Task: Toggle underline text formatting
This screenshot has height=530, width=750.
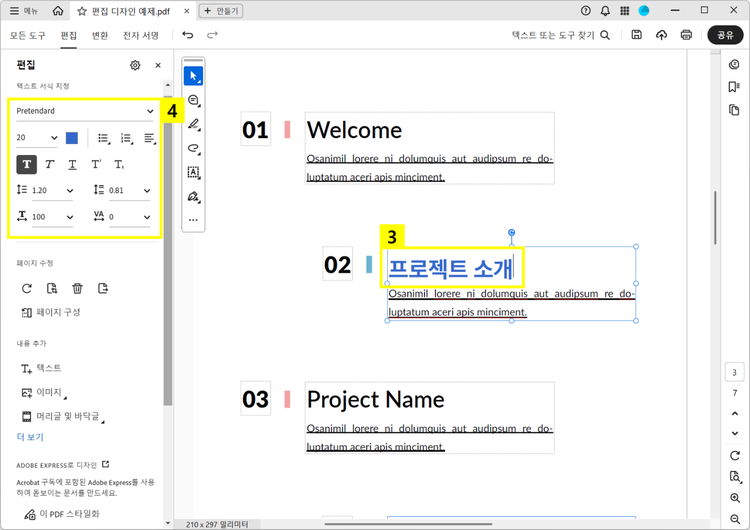Action: pos(72,165)
